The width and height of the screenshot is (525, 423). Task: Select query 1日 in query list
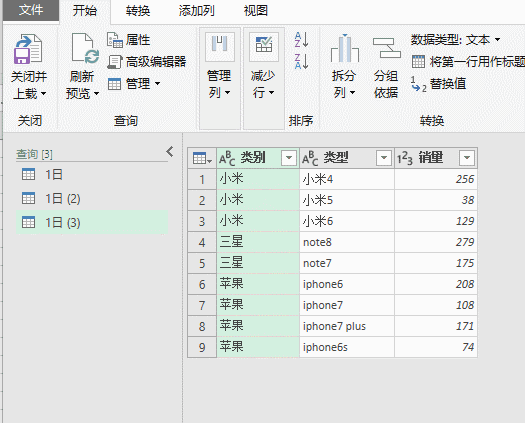(x=92, y=174)
